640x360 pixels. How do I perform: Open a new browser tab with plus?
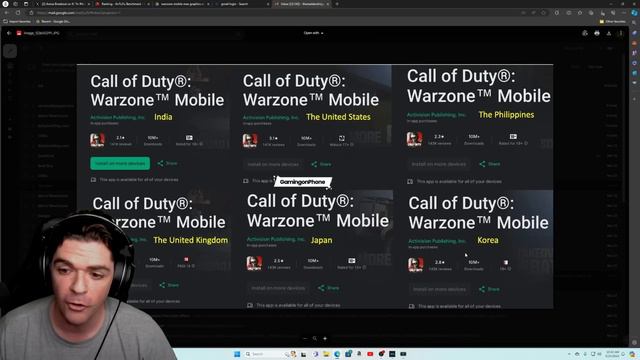pos(337,4)
